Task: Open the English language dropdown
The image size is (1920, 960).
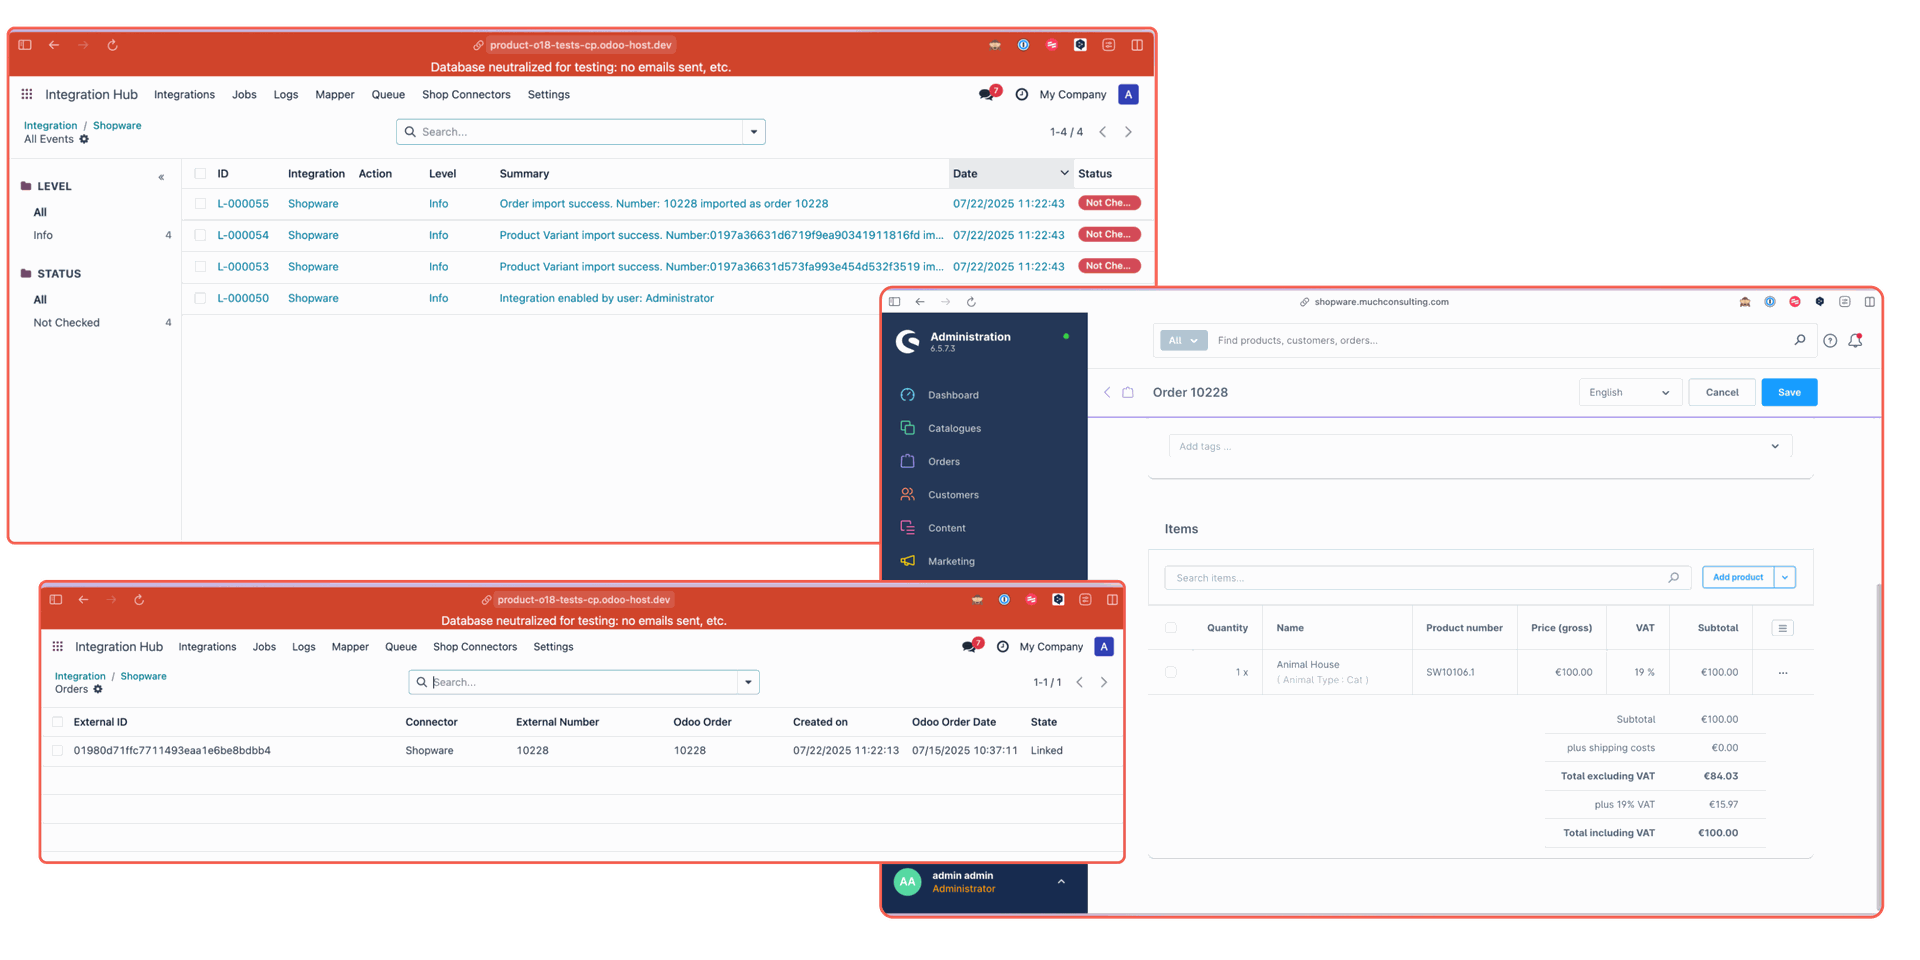Action: coord(1630,392)
